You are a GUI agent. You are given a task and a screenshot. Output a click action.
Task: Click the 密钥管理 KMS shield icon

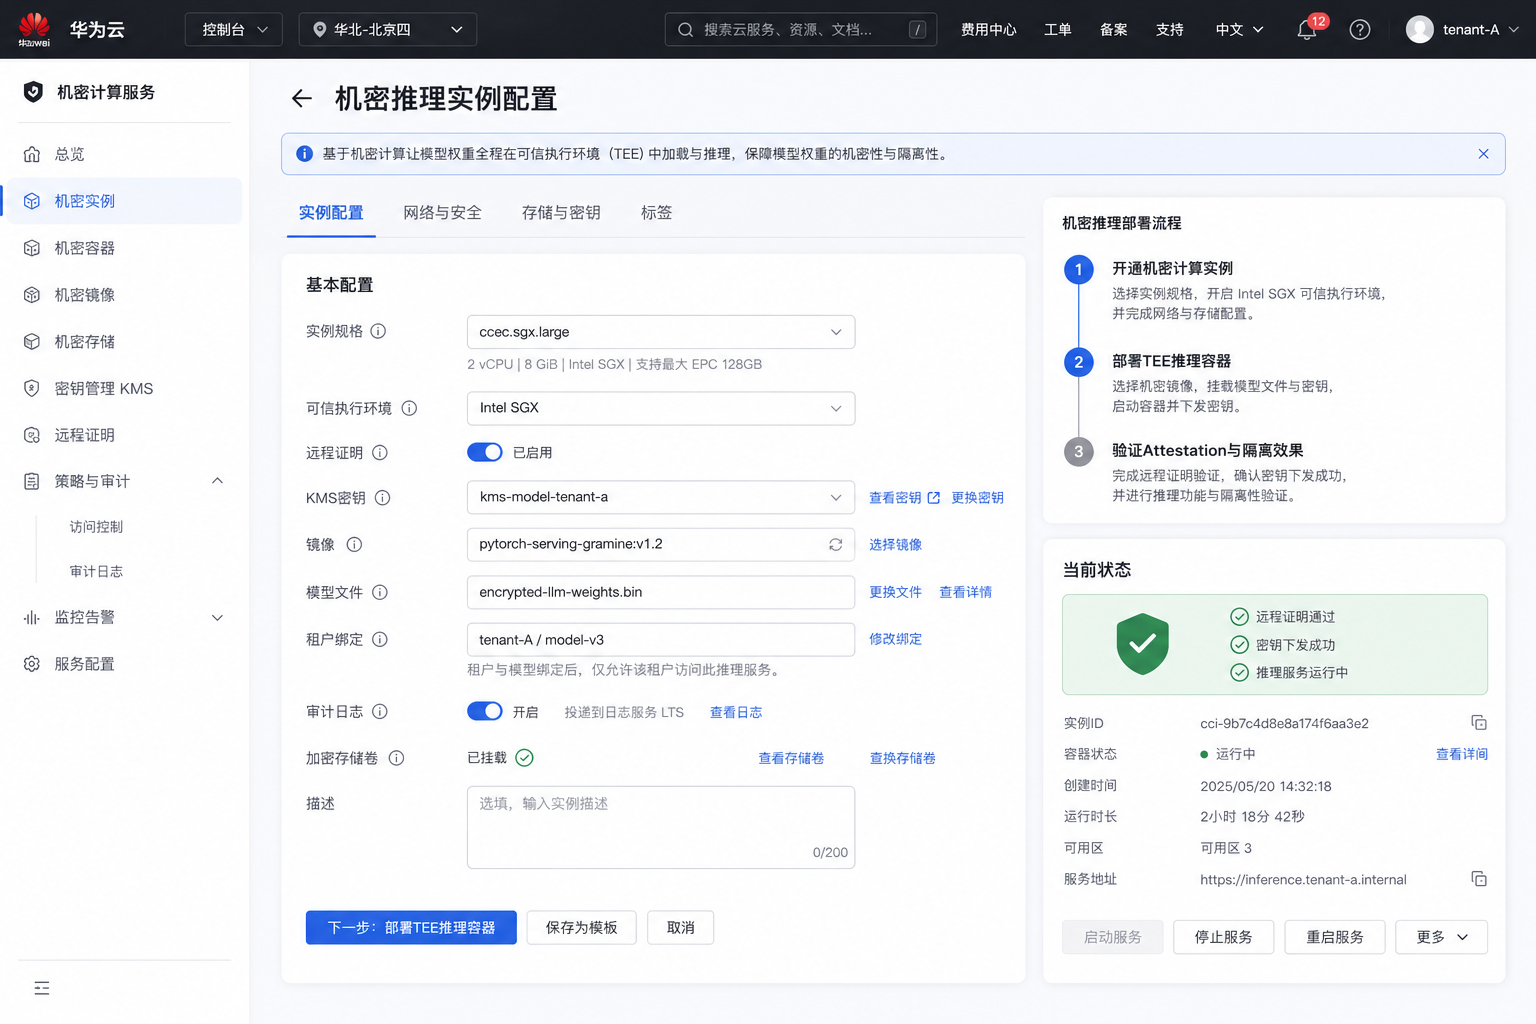(x=32, y=388)
